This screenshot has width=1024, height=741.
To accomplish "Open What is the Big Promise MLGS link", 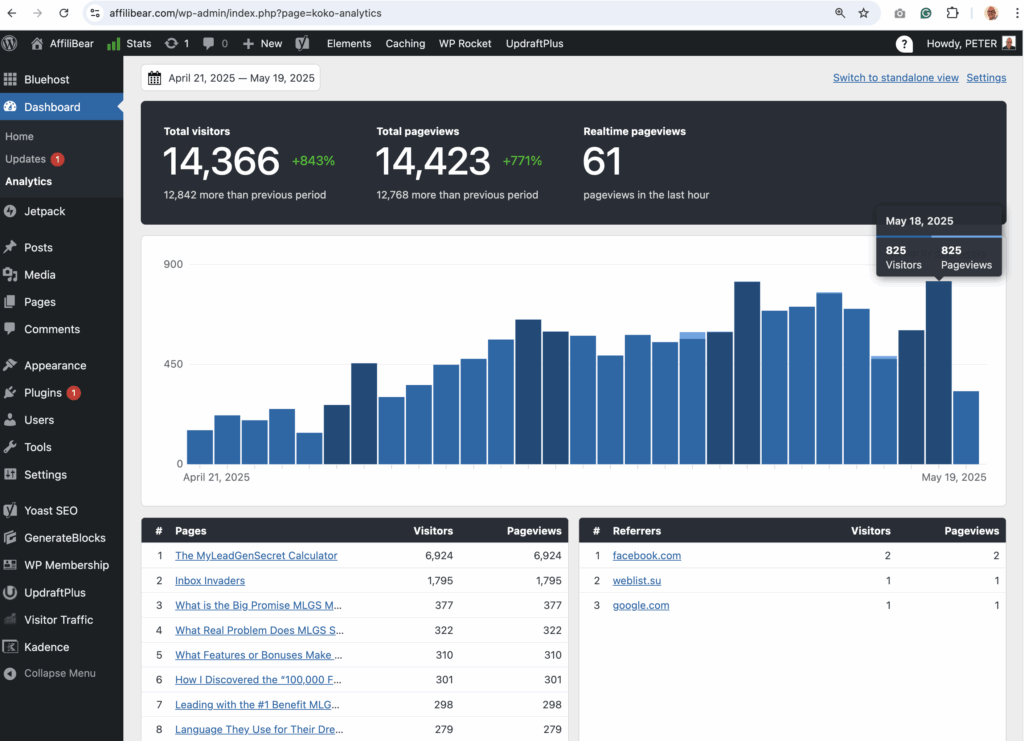I will tap(258, 605).
